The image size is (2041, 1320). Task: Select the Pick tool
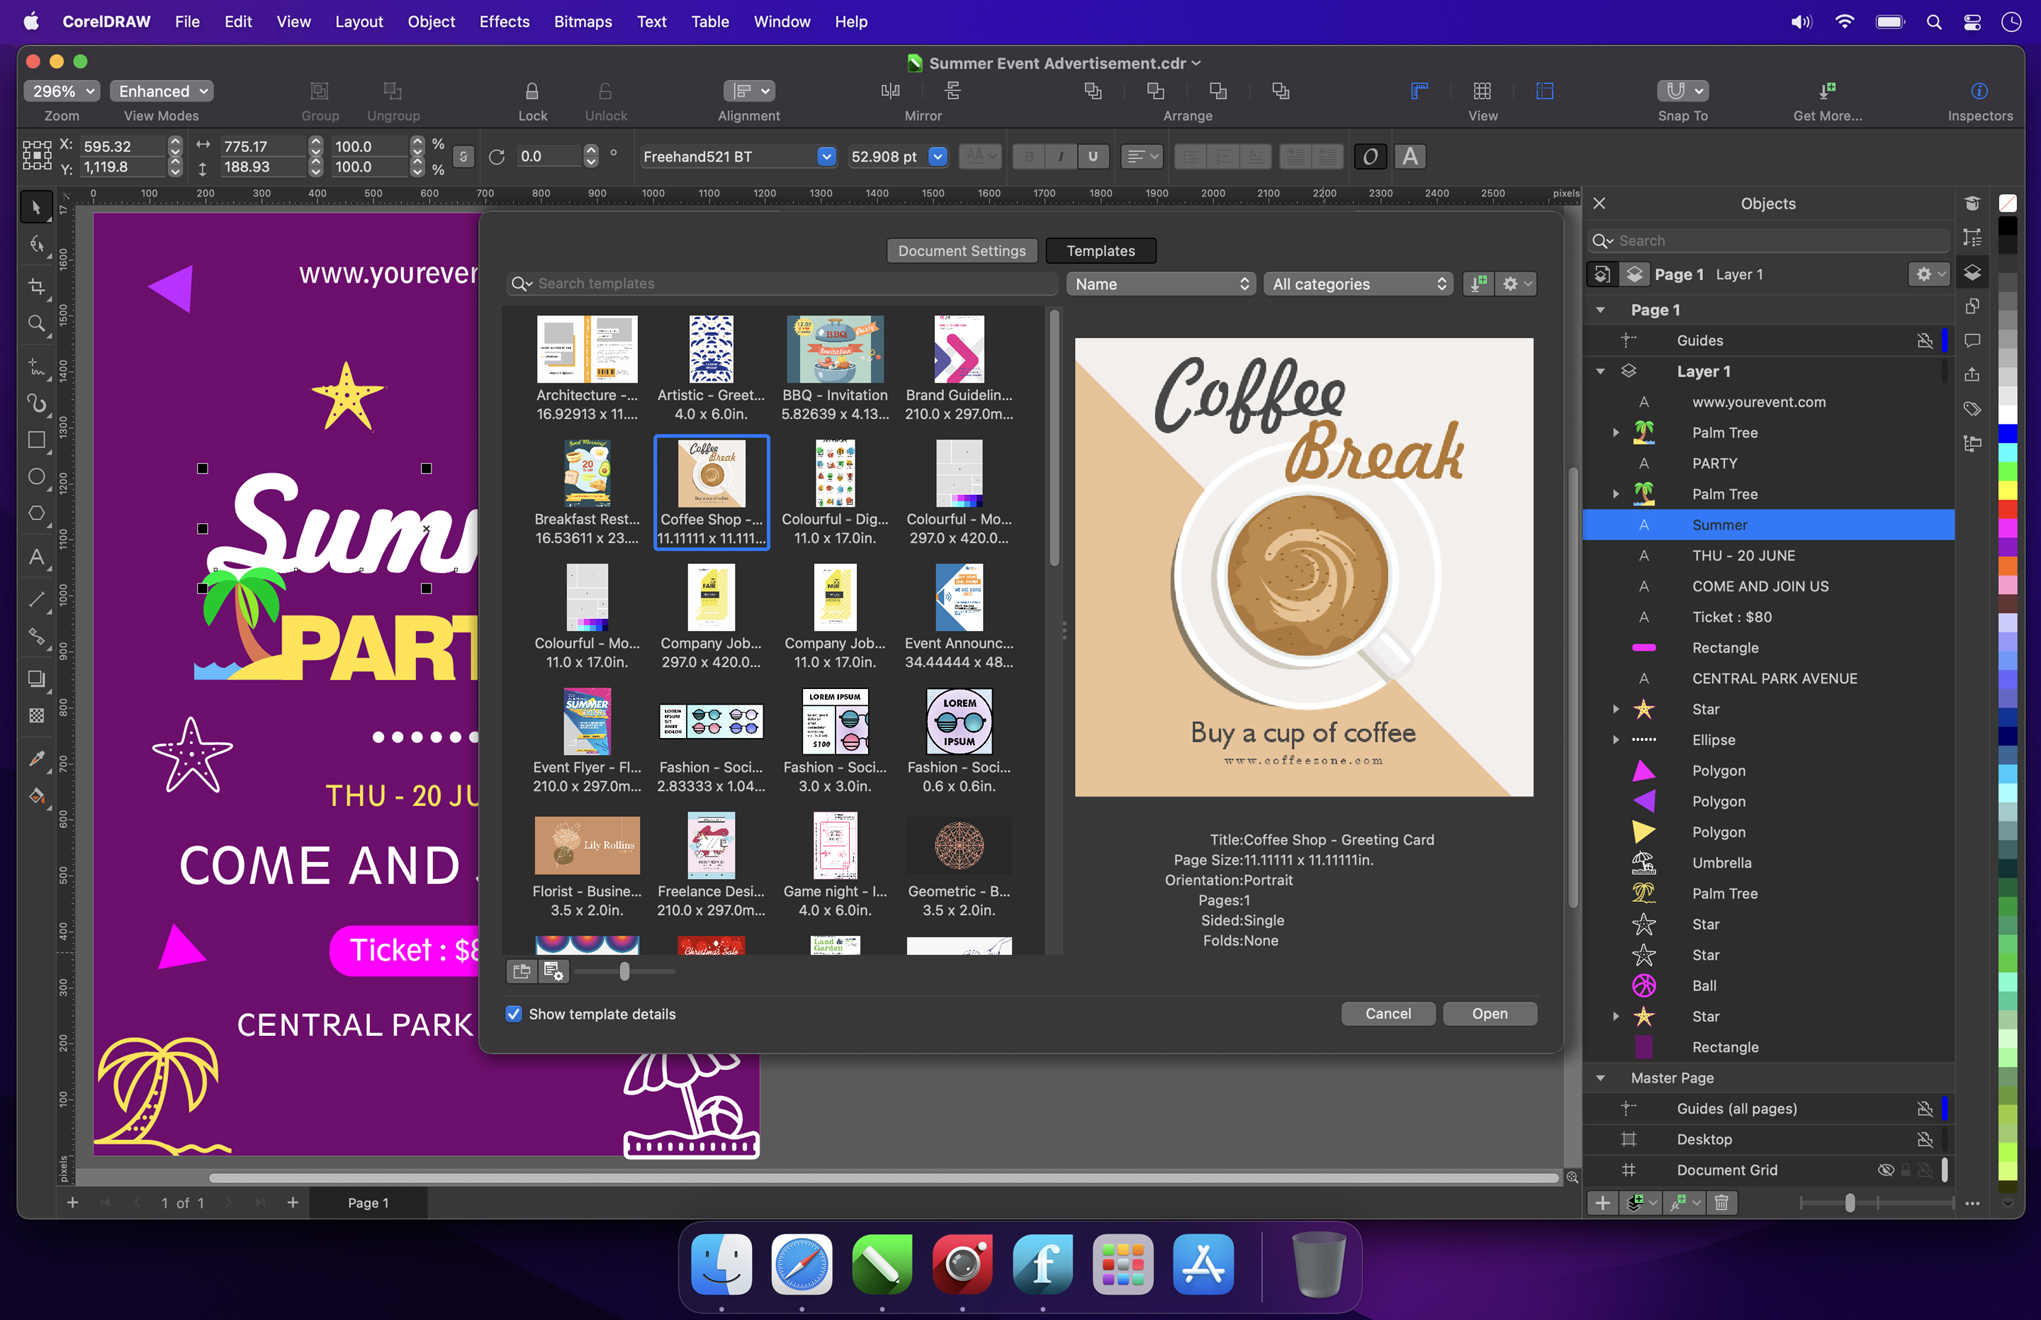(37, 207)
